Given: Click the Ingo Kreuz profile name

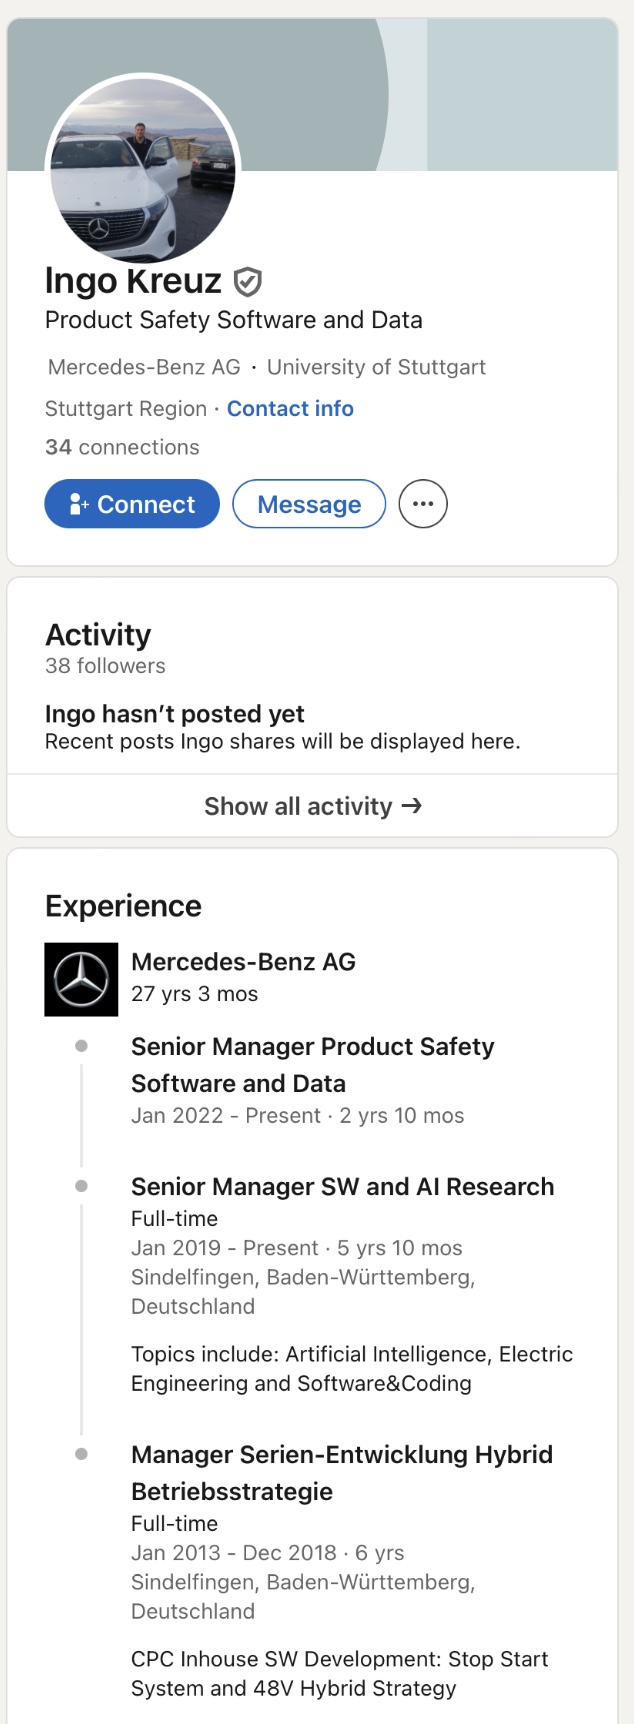Looking at the screenshot, I should [133, 281].
